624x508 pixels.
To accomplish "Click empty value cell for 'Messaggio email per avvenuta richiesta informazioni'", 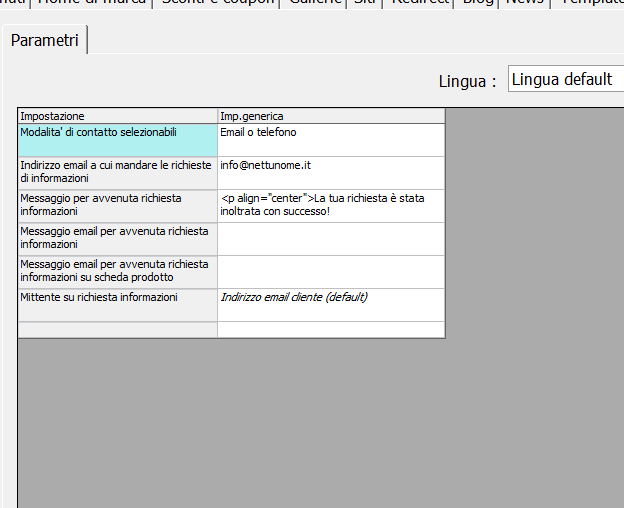I will (x=331, y=239).
